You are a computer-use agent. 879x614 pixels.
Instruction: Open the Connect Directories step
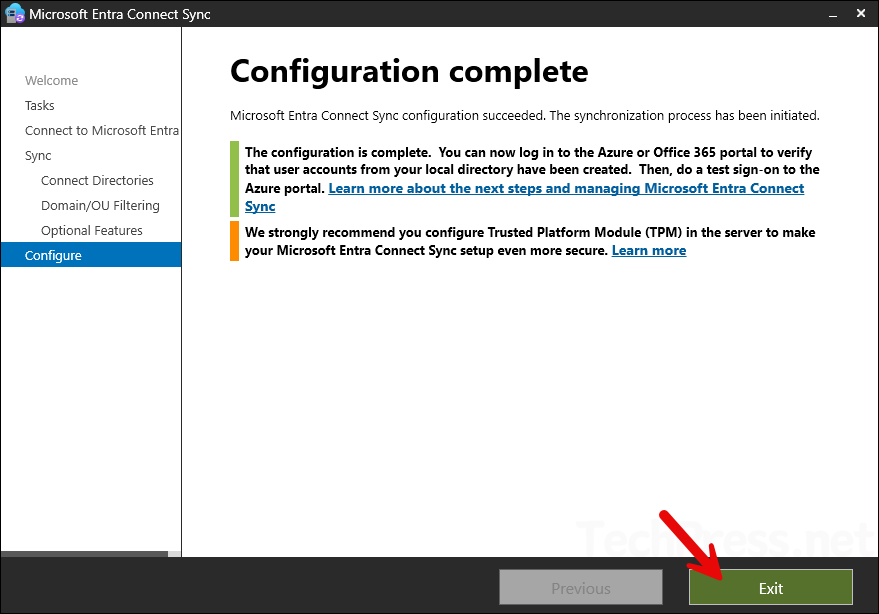97,180
